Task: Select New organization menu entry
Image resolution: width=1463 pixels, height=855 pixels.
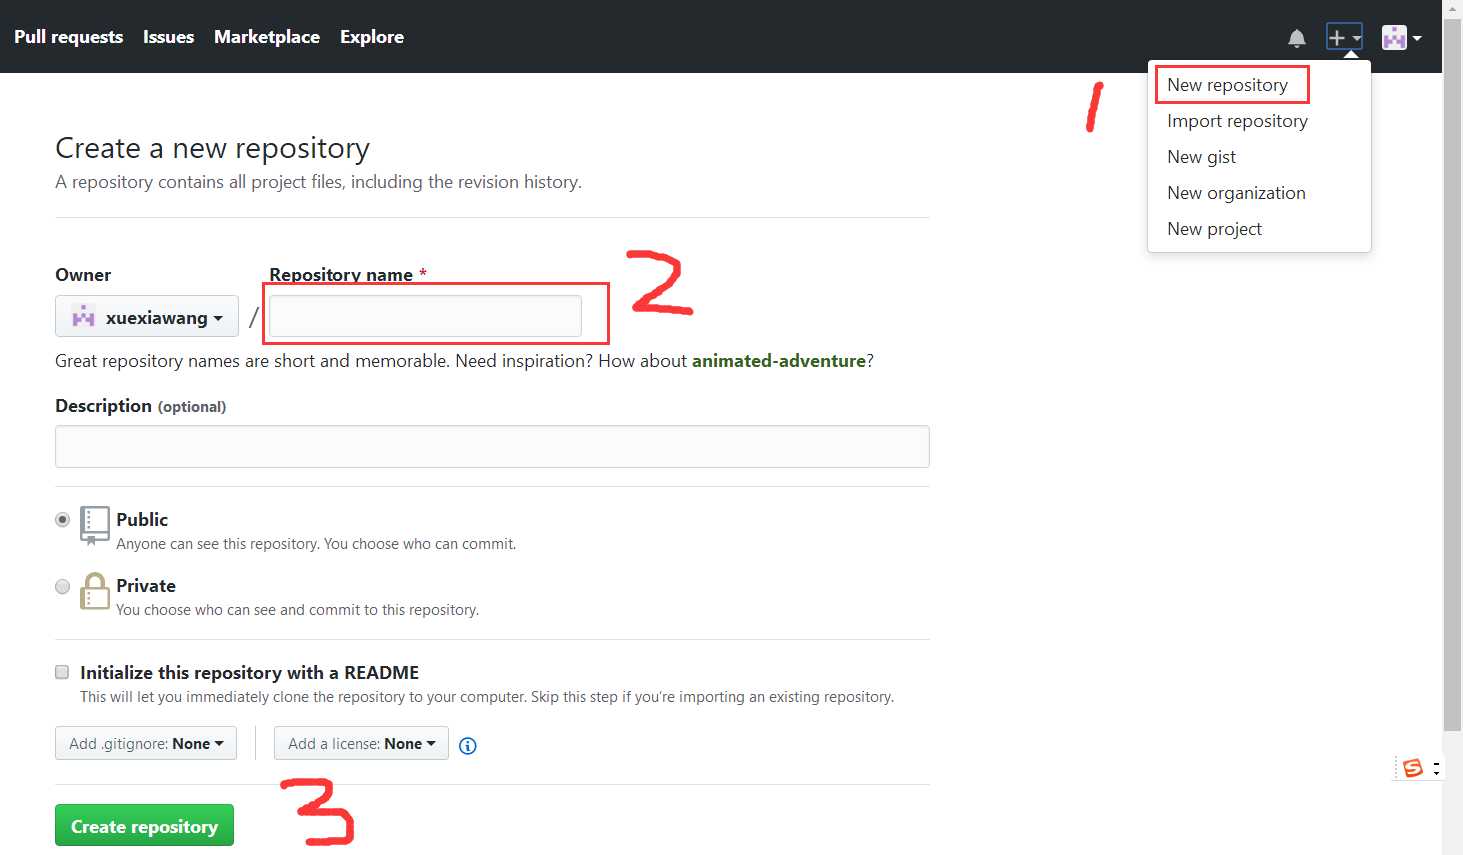Action: 1236,193
